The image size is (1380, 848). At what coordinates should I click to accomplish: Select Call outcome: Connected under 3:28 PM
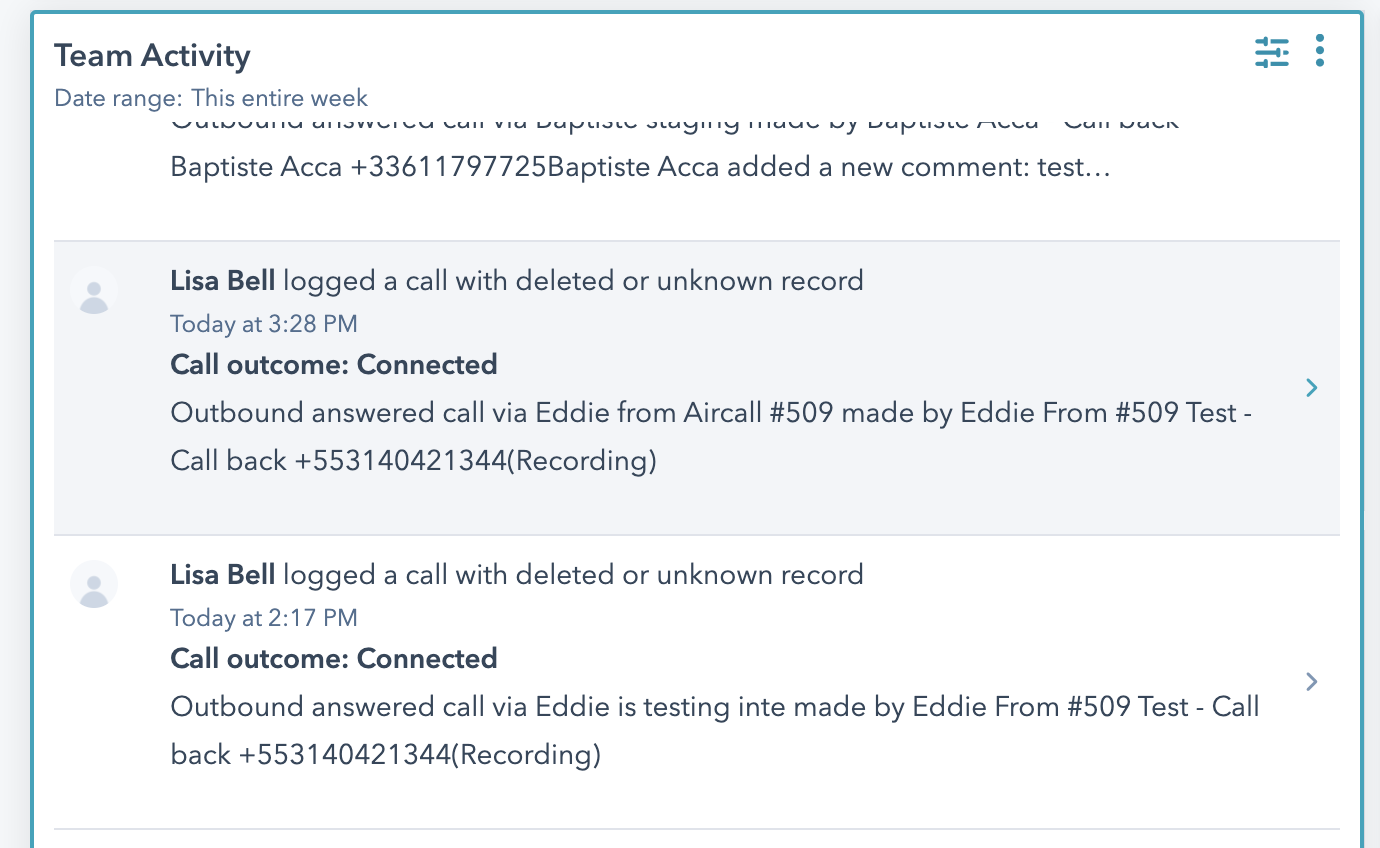[x=334, y=365]
